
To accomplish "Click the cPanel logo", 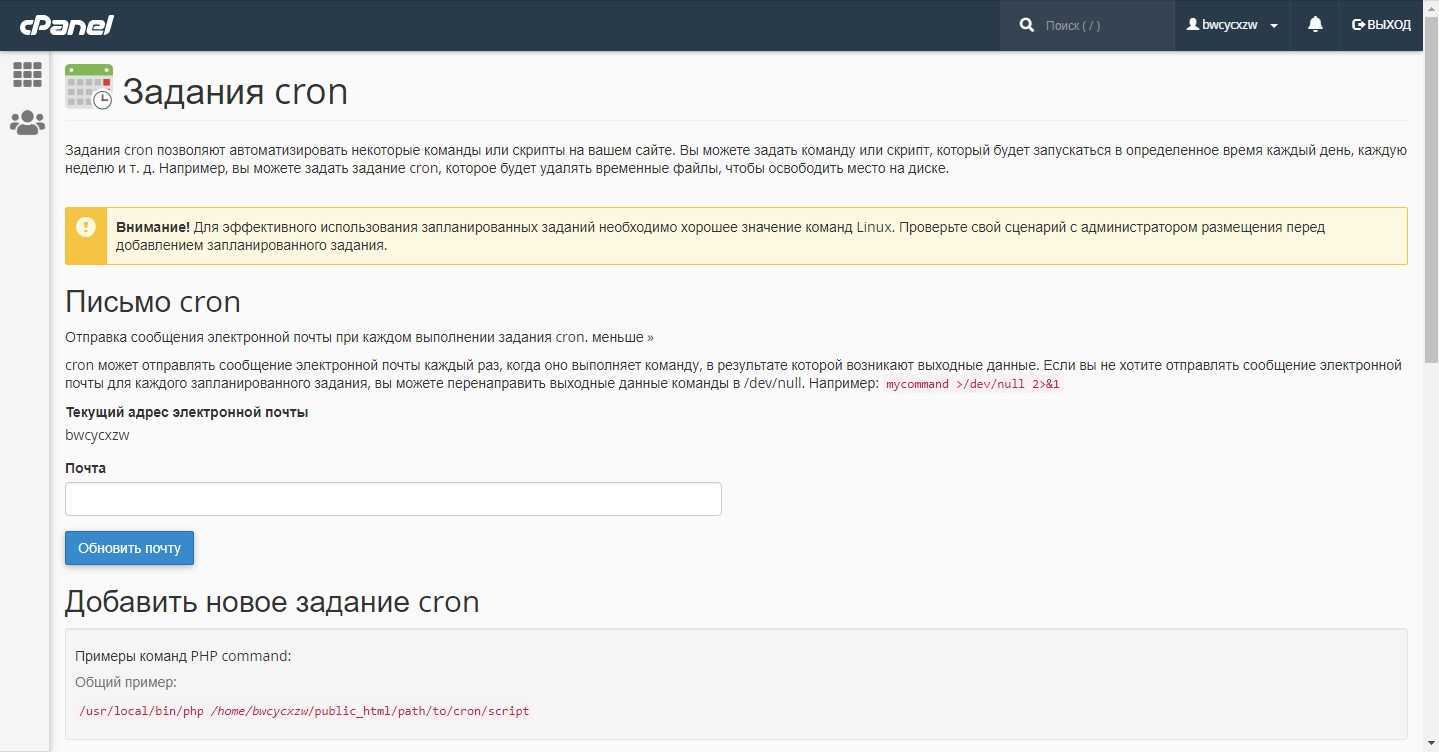I will [67, 25].
